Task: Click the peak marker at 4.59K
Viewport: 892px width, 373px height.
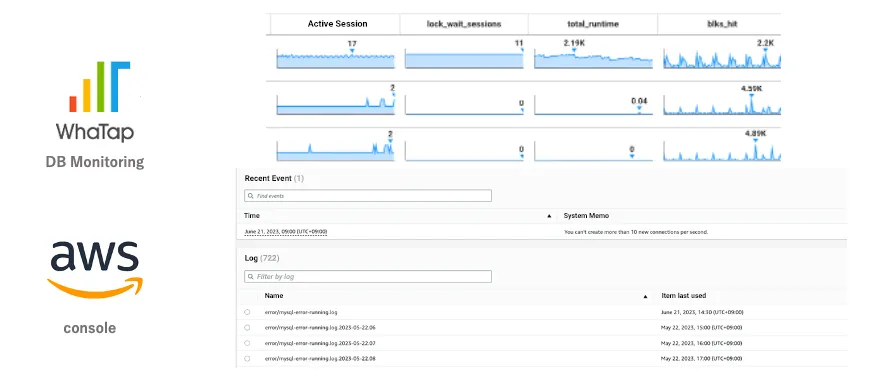Action: 751,96
